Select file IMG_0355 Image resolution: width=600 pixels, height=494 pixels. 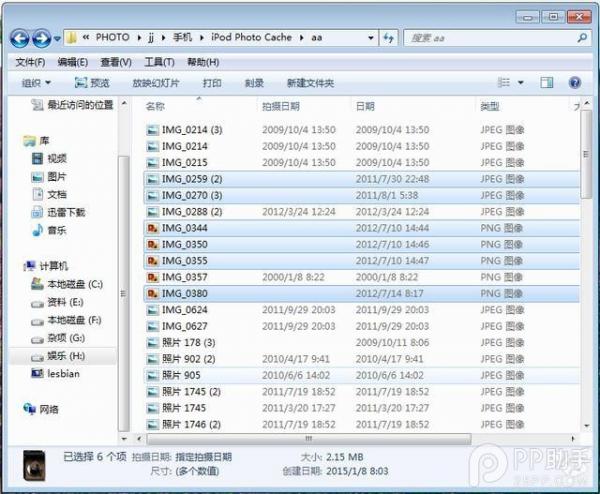(184, 261)
